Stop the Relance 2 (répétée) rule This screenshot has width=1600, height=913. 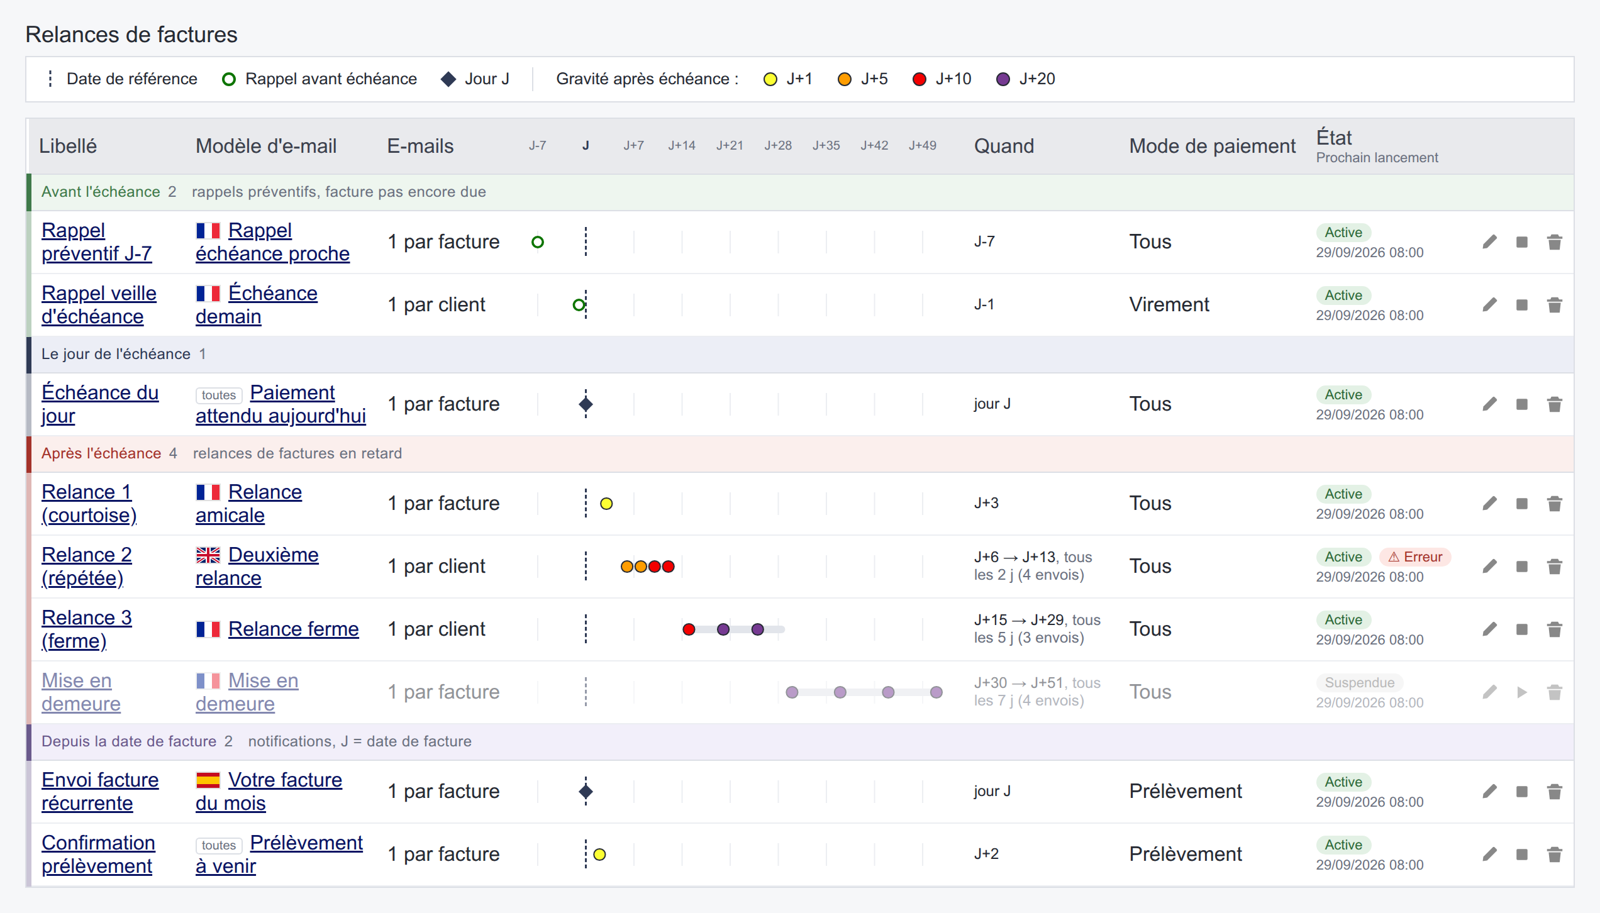click(1522, 566)
